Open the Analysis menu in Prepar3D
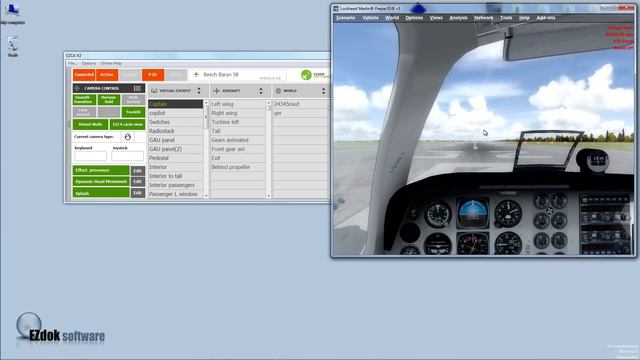 click(458, 18)
